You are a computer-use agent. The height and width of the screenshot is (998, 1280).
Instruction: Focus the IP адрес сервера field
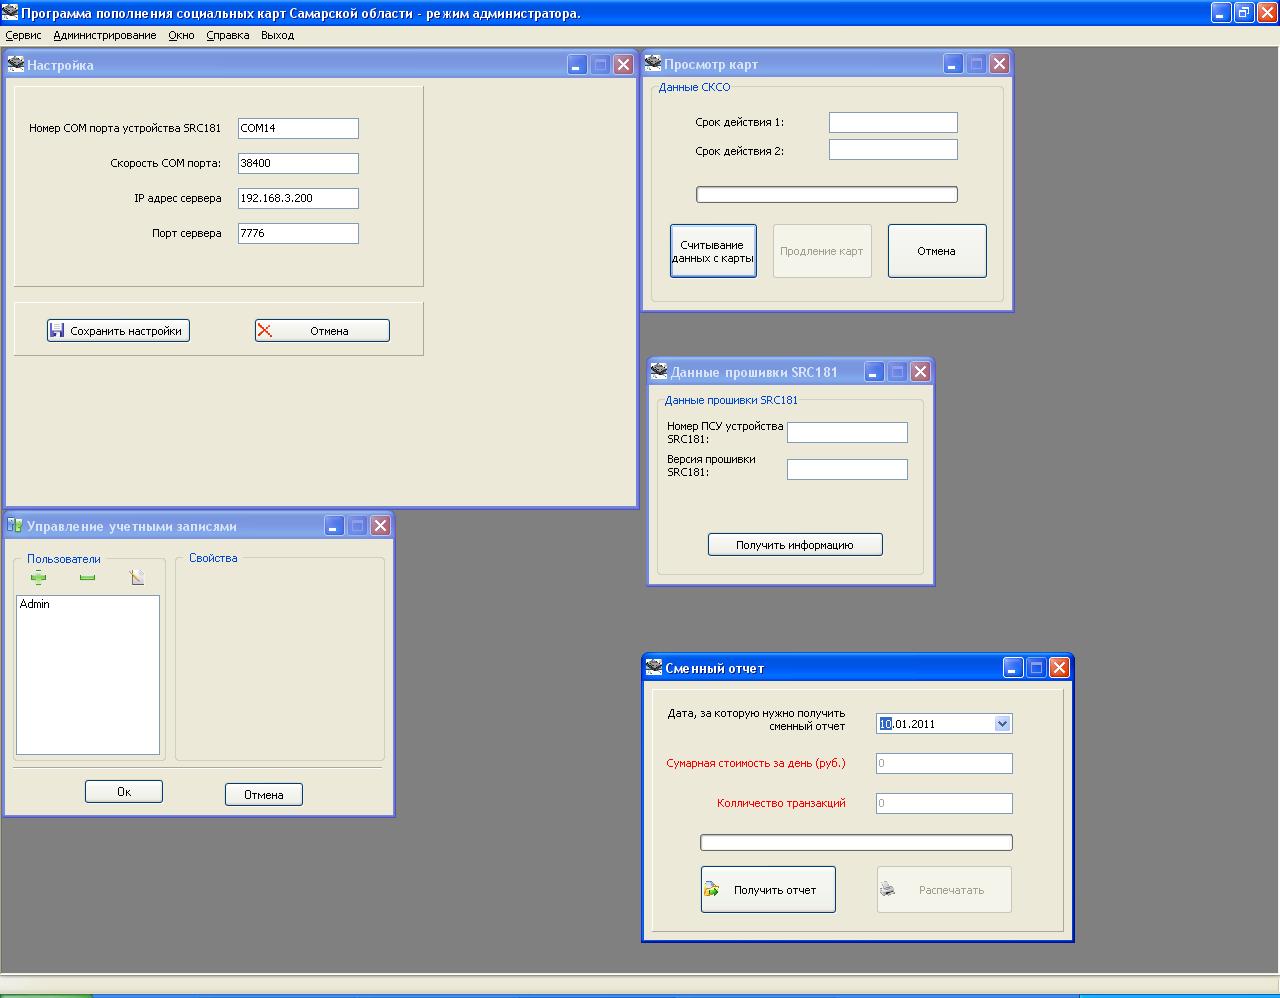[298, 198]
